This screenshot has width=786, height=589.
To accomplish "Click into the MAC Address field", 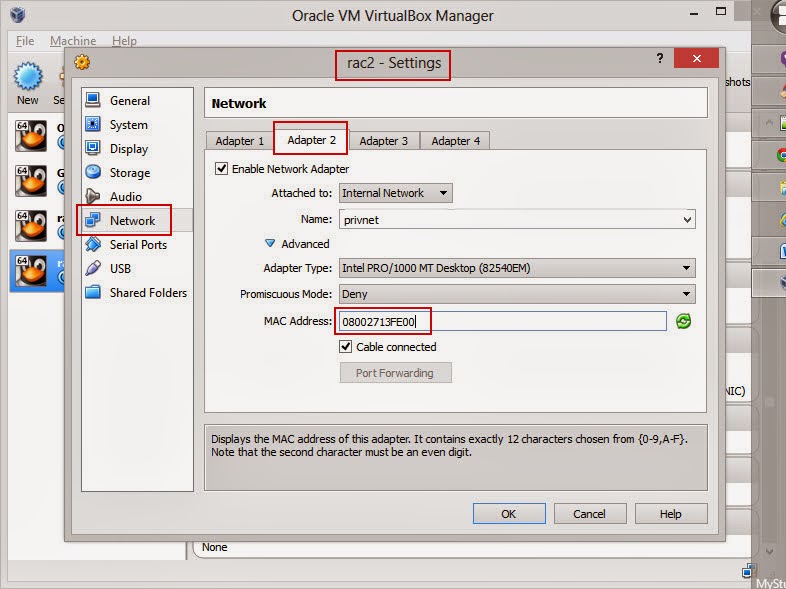I will (x=502, y=321).
